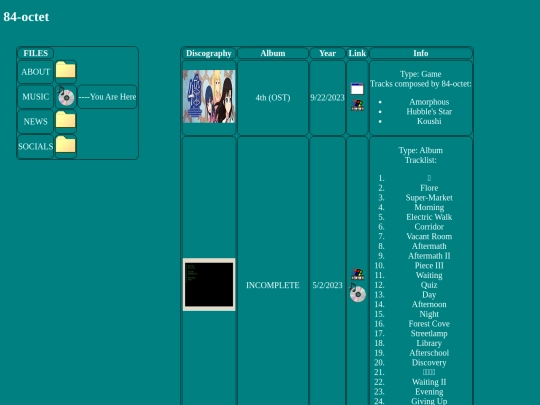Click the Aftermath II track entry
This screenshot has width=540, height=405.
point(429,256)
